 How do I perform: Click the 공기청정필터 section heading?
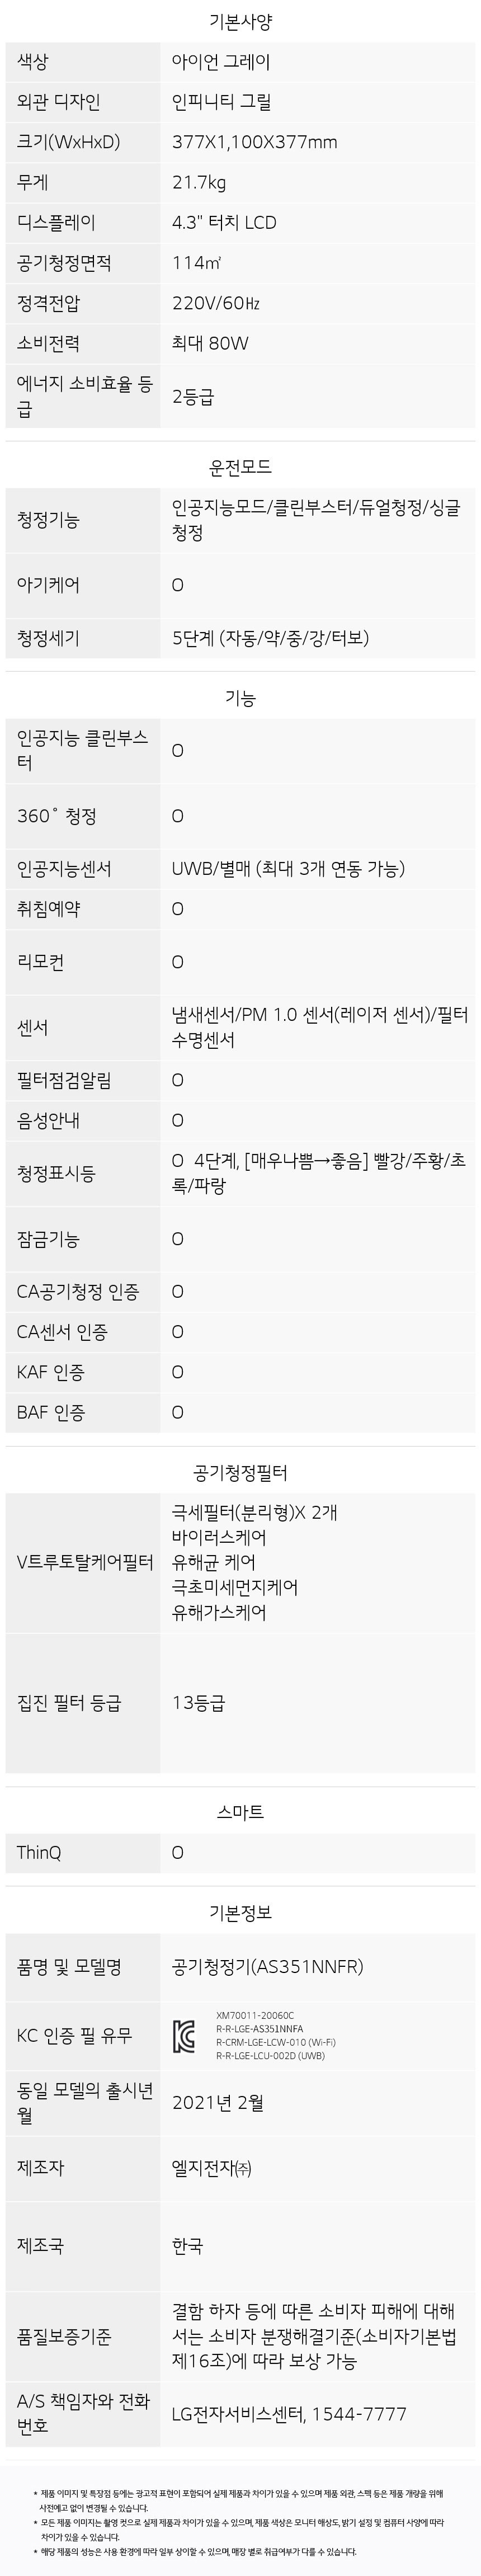point(240,1472)
